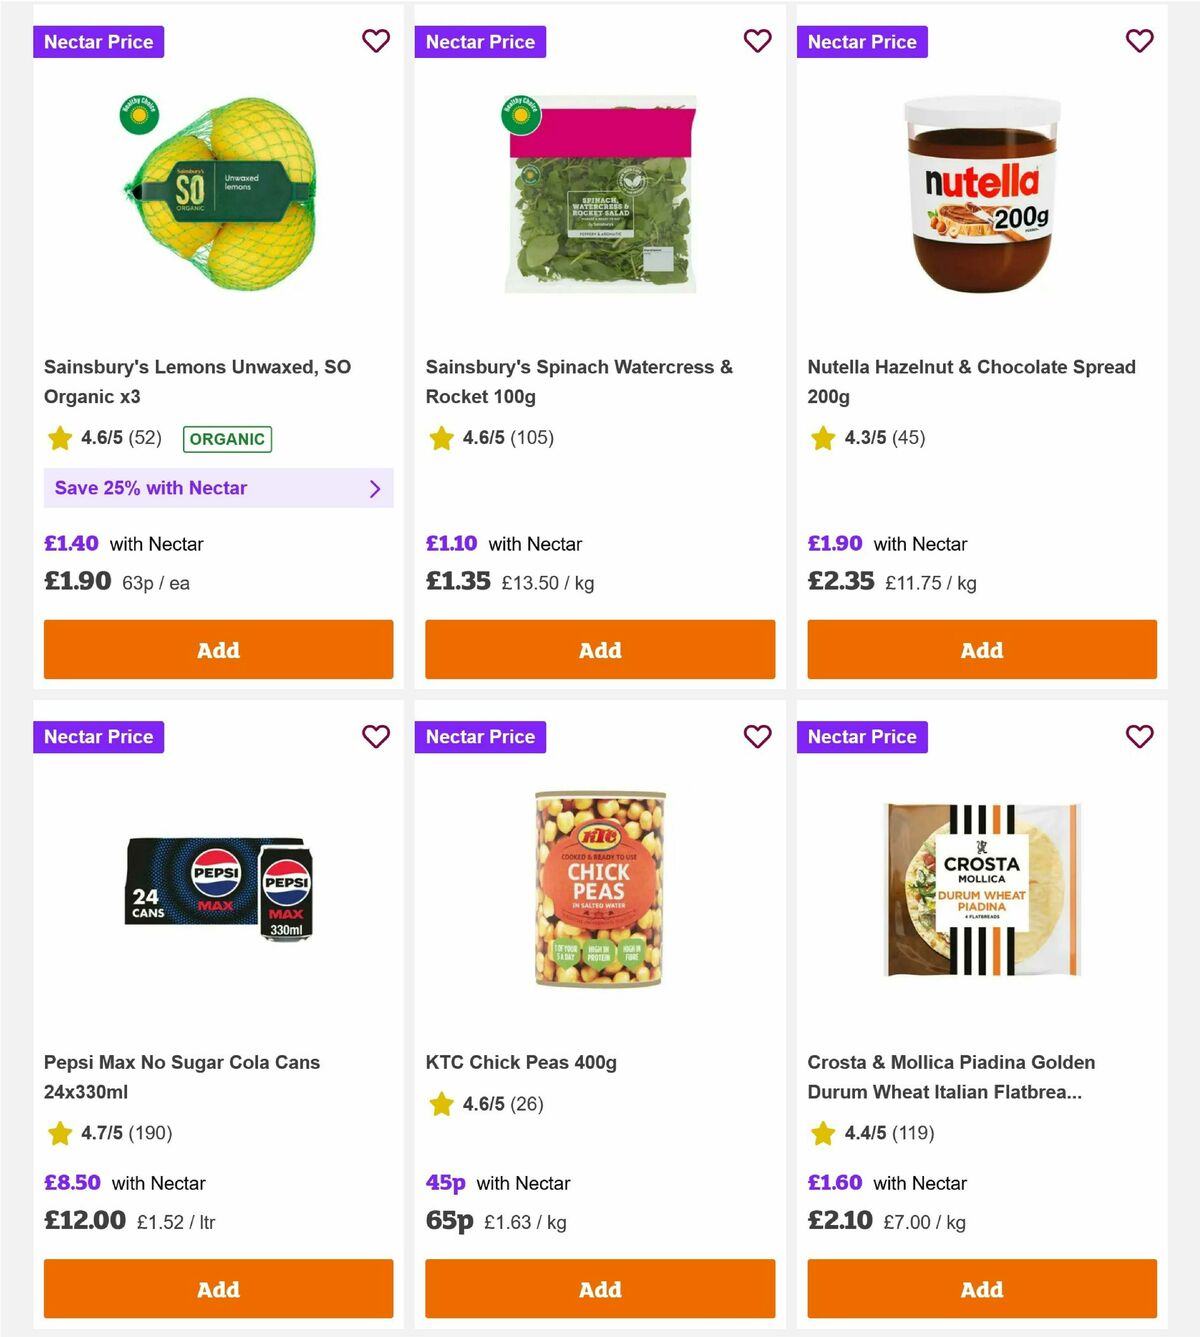
Task: Add the KTC Chick Peas to basket
Action: pyautogui.click(x=600, y=1289)
